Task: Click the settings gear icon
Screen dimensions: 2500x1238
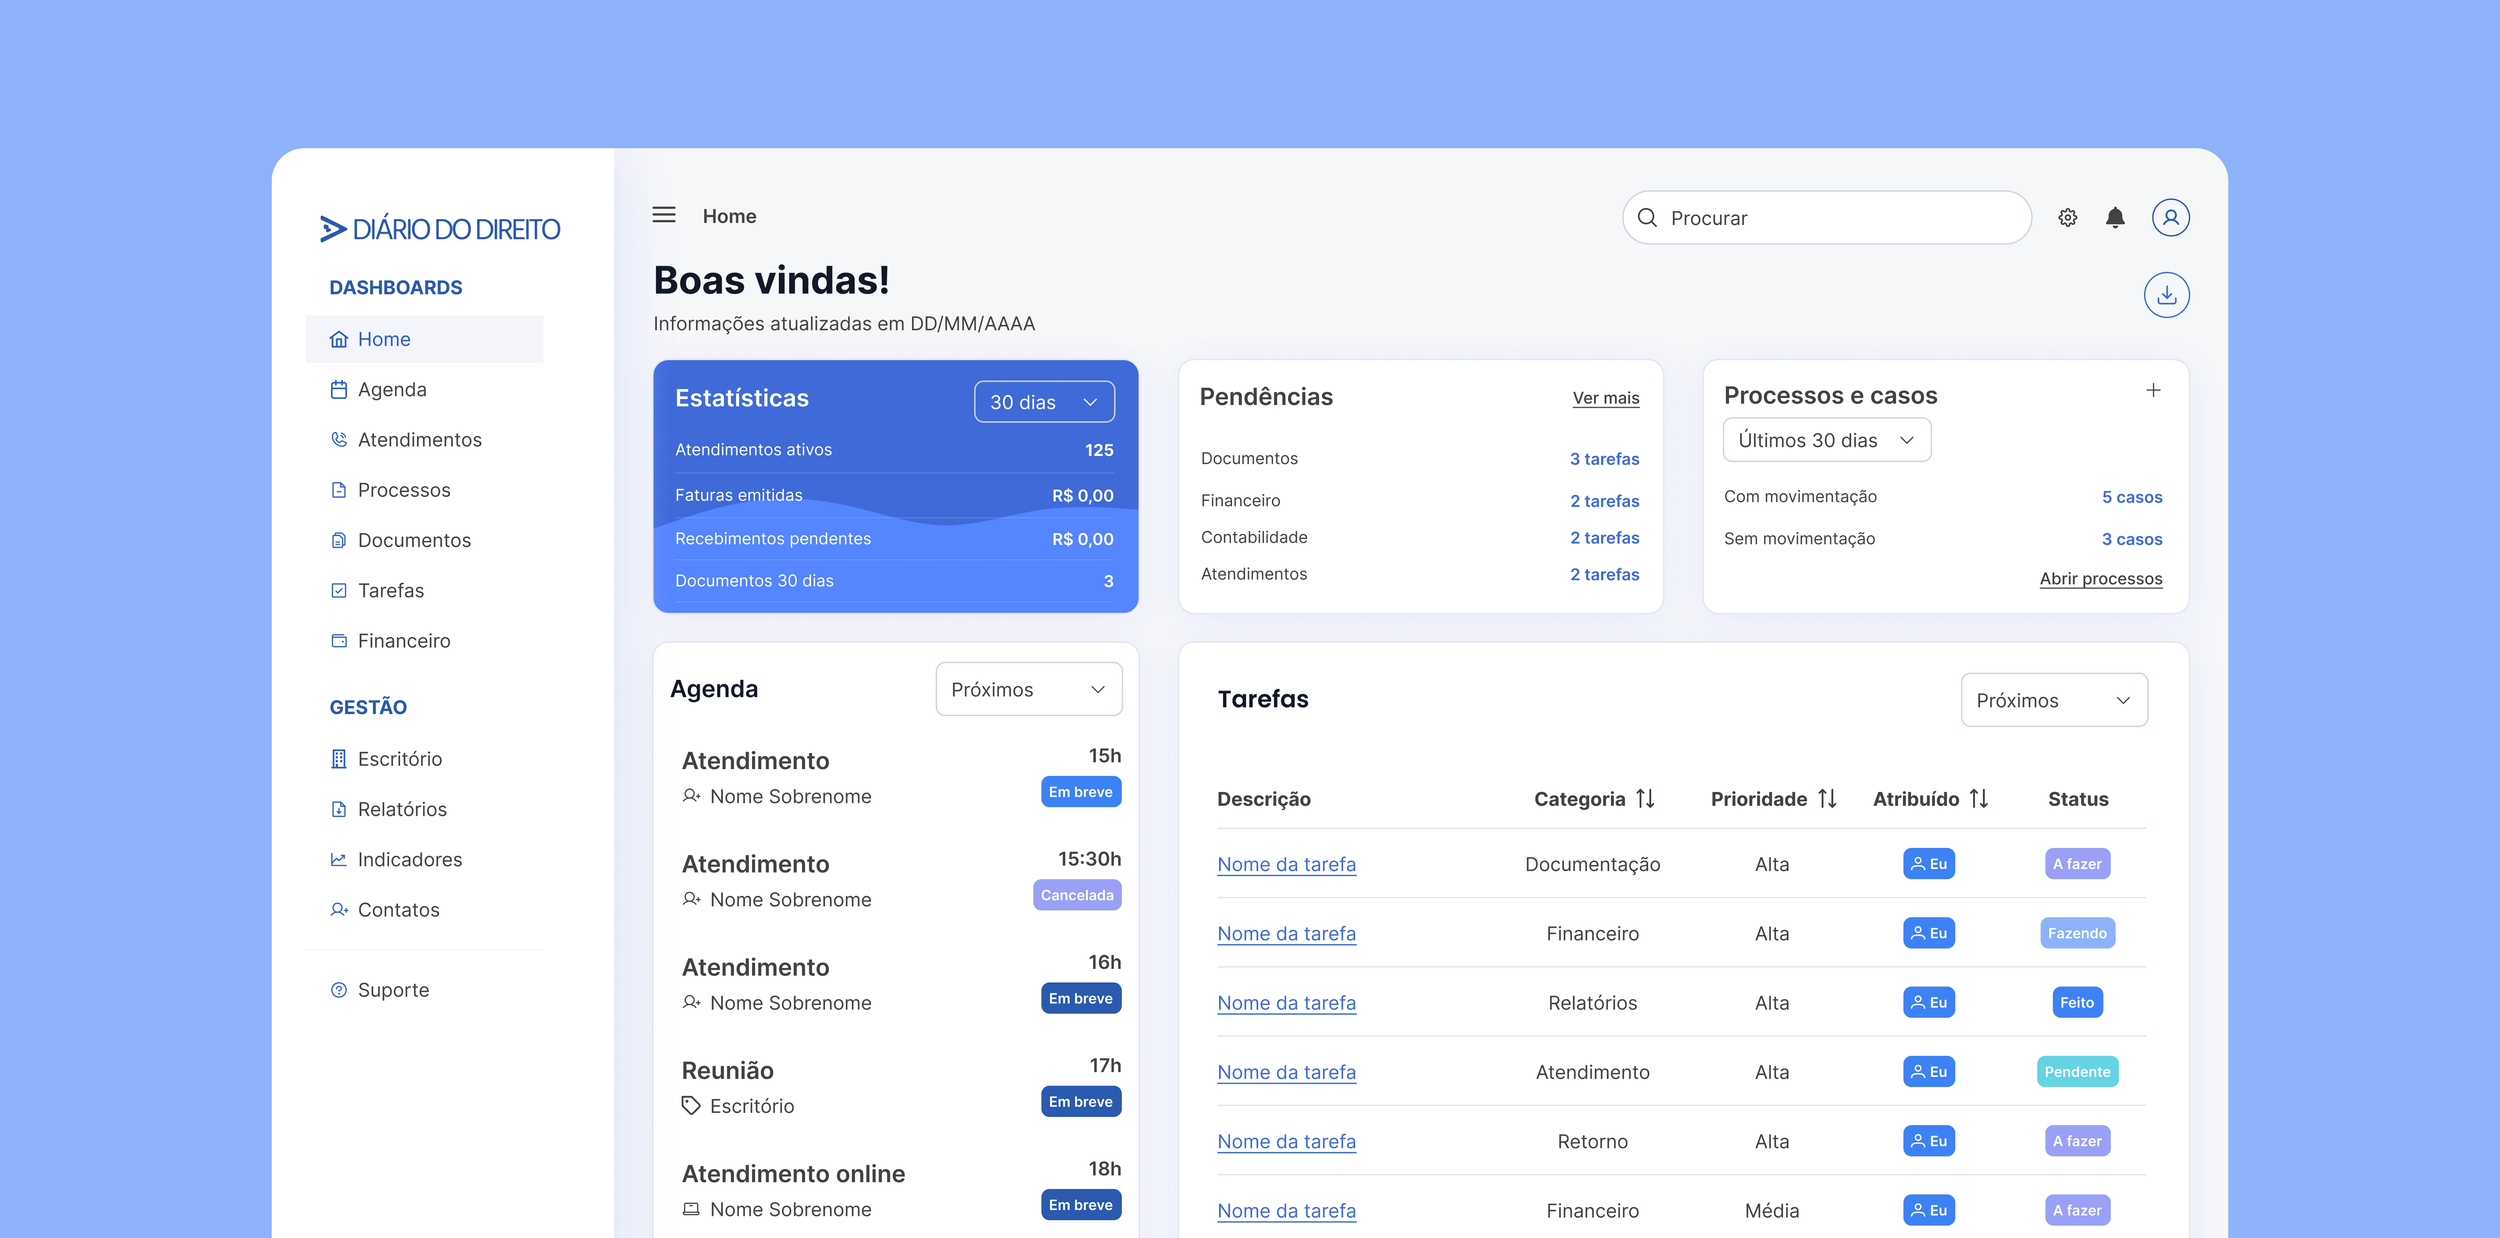Action: [2067, 218]
